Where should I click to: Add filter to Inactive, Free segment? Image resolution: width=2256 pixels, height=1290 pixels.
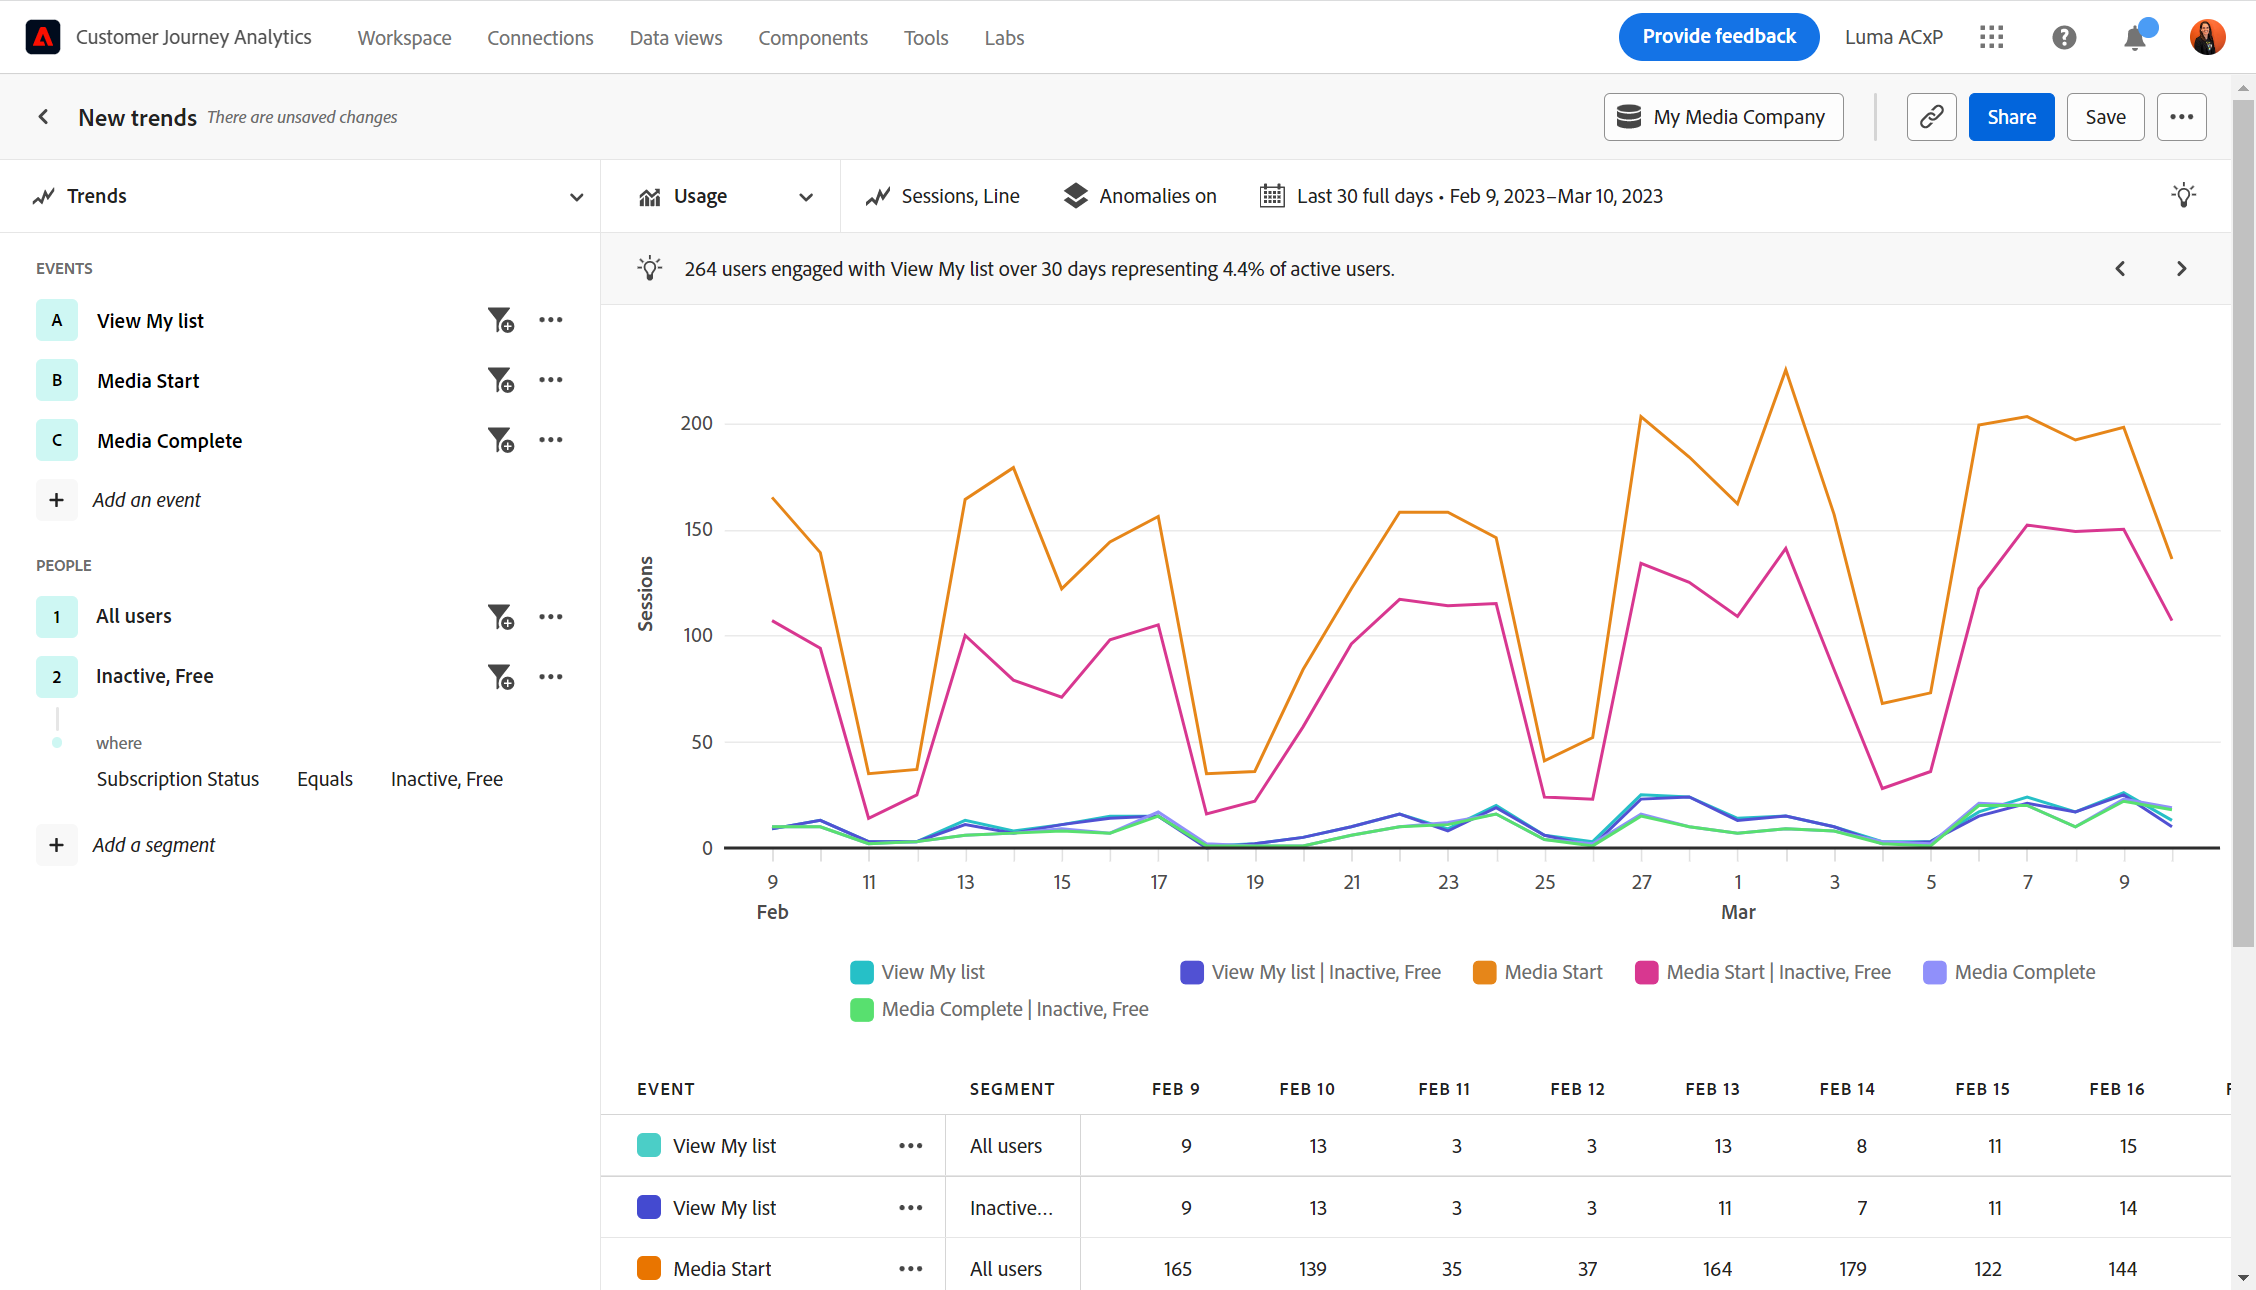pyautogui.click(x=500, y=677)
